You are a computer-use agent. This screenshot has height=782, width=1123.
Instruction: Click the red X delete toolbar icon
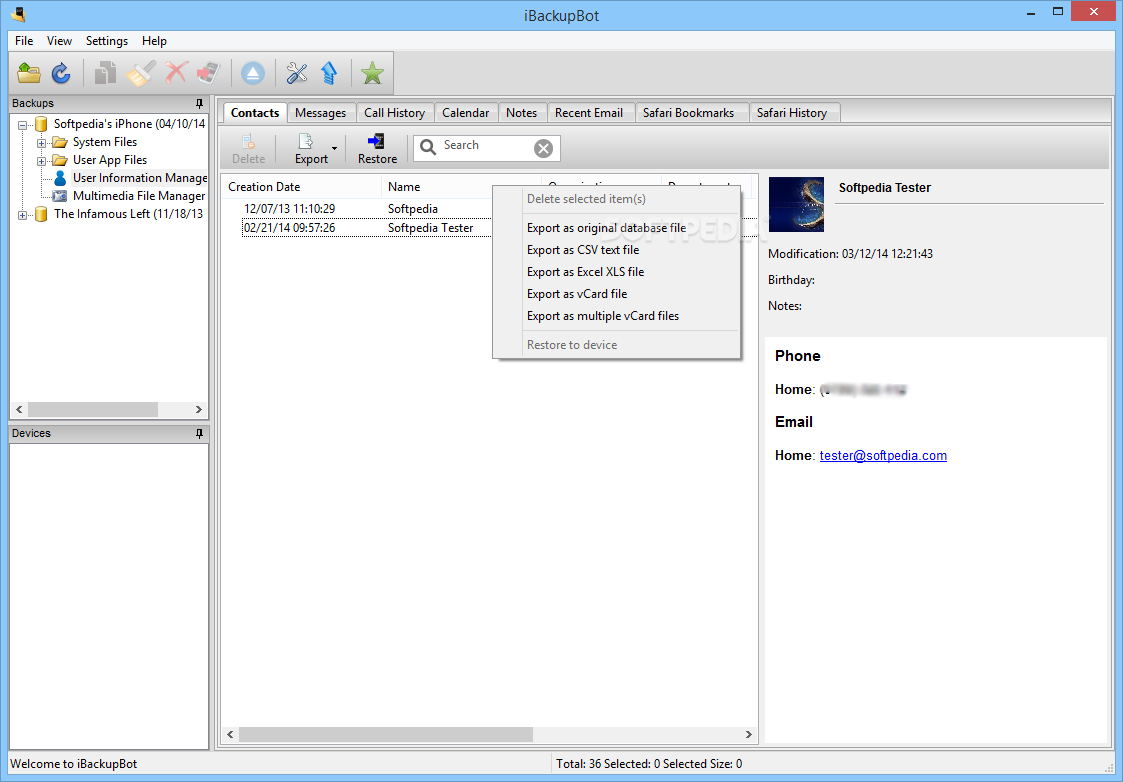click(x=175, y=72)
